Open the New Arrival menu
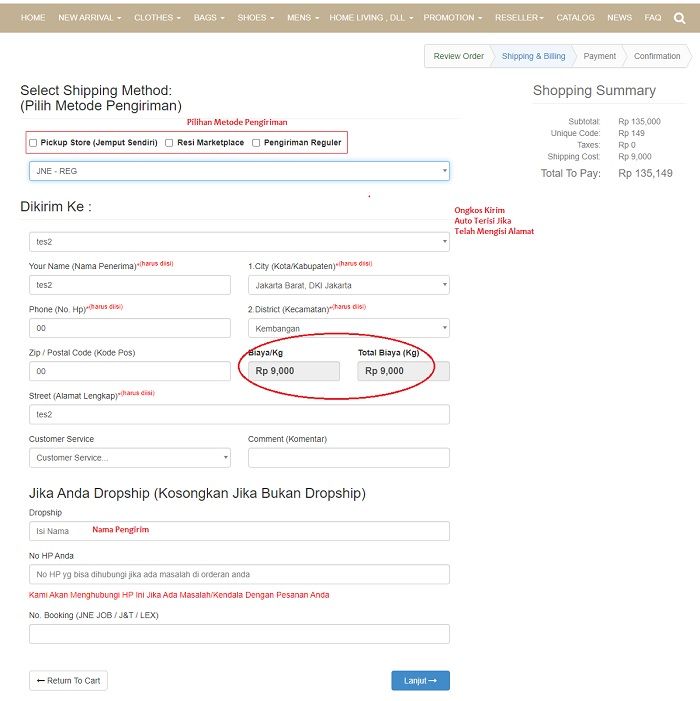 pyautogui.click(x=89, y=17)
